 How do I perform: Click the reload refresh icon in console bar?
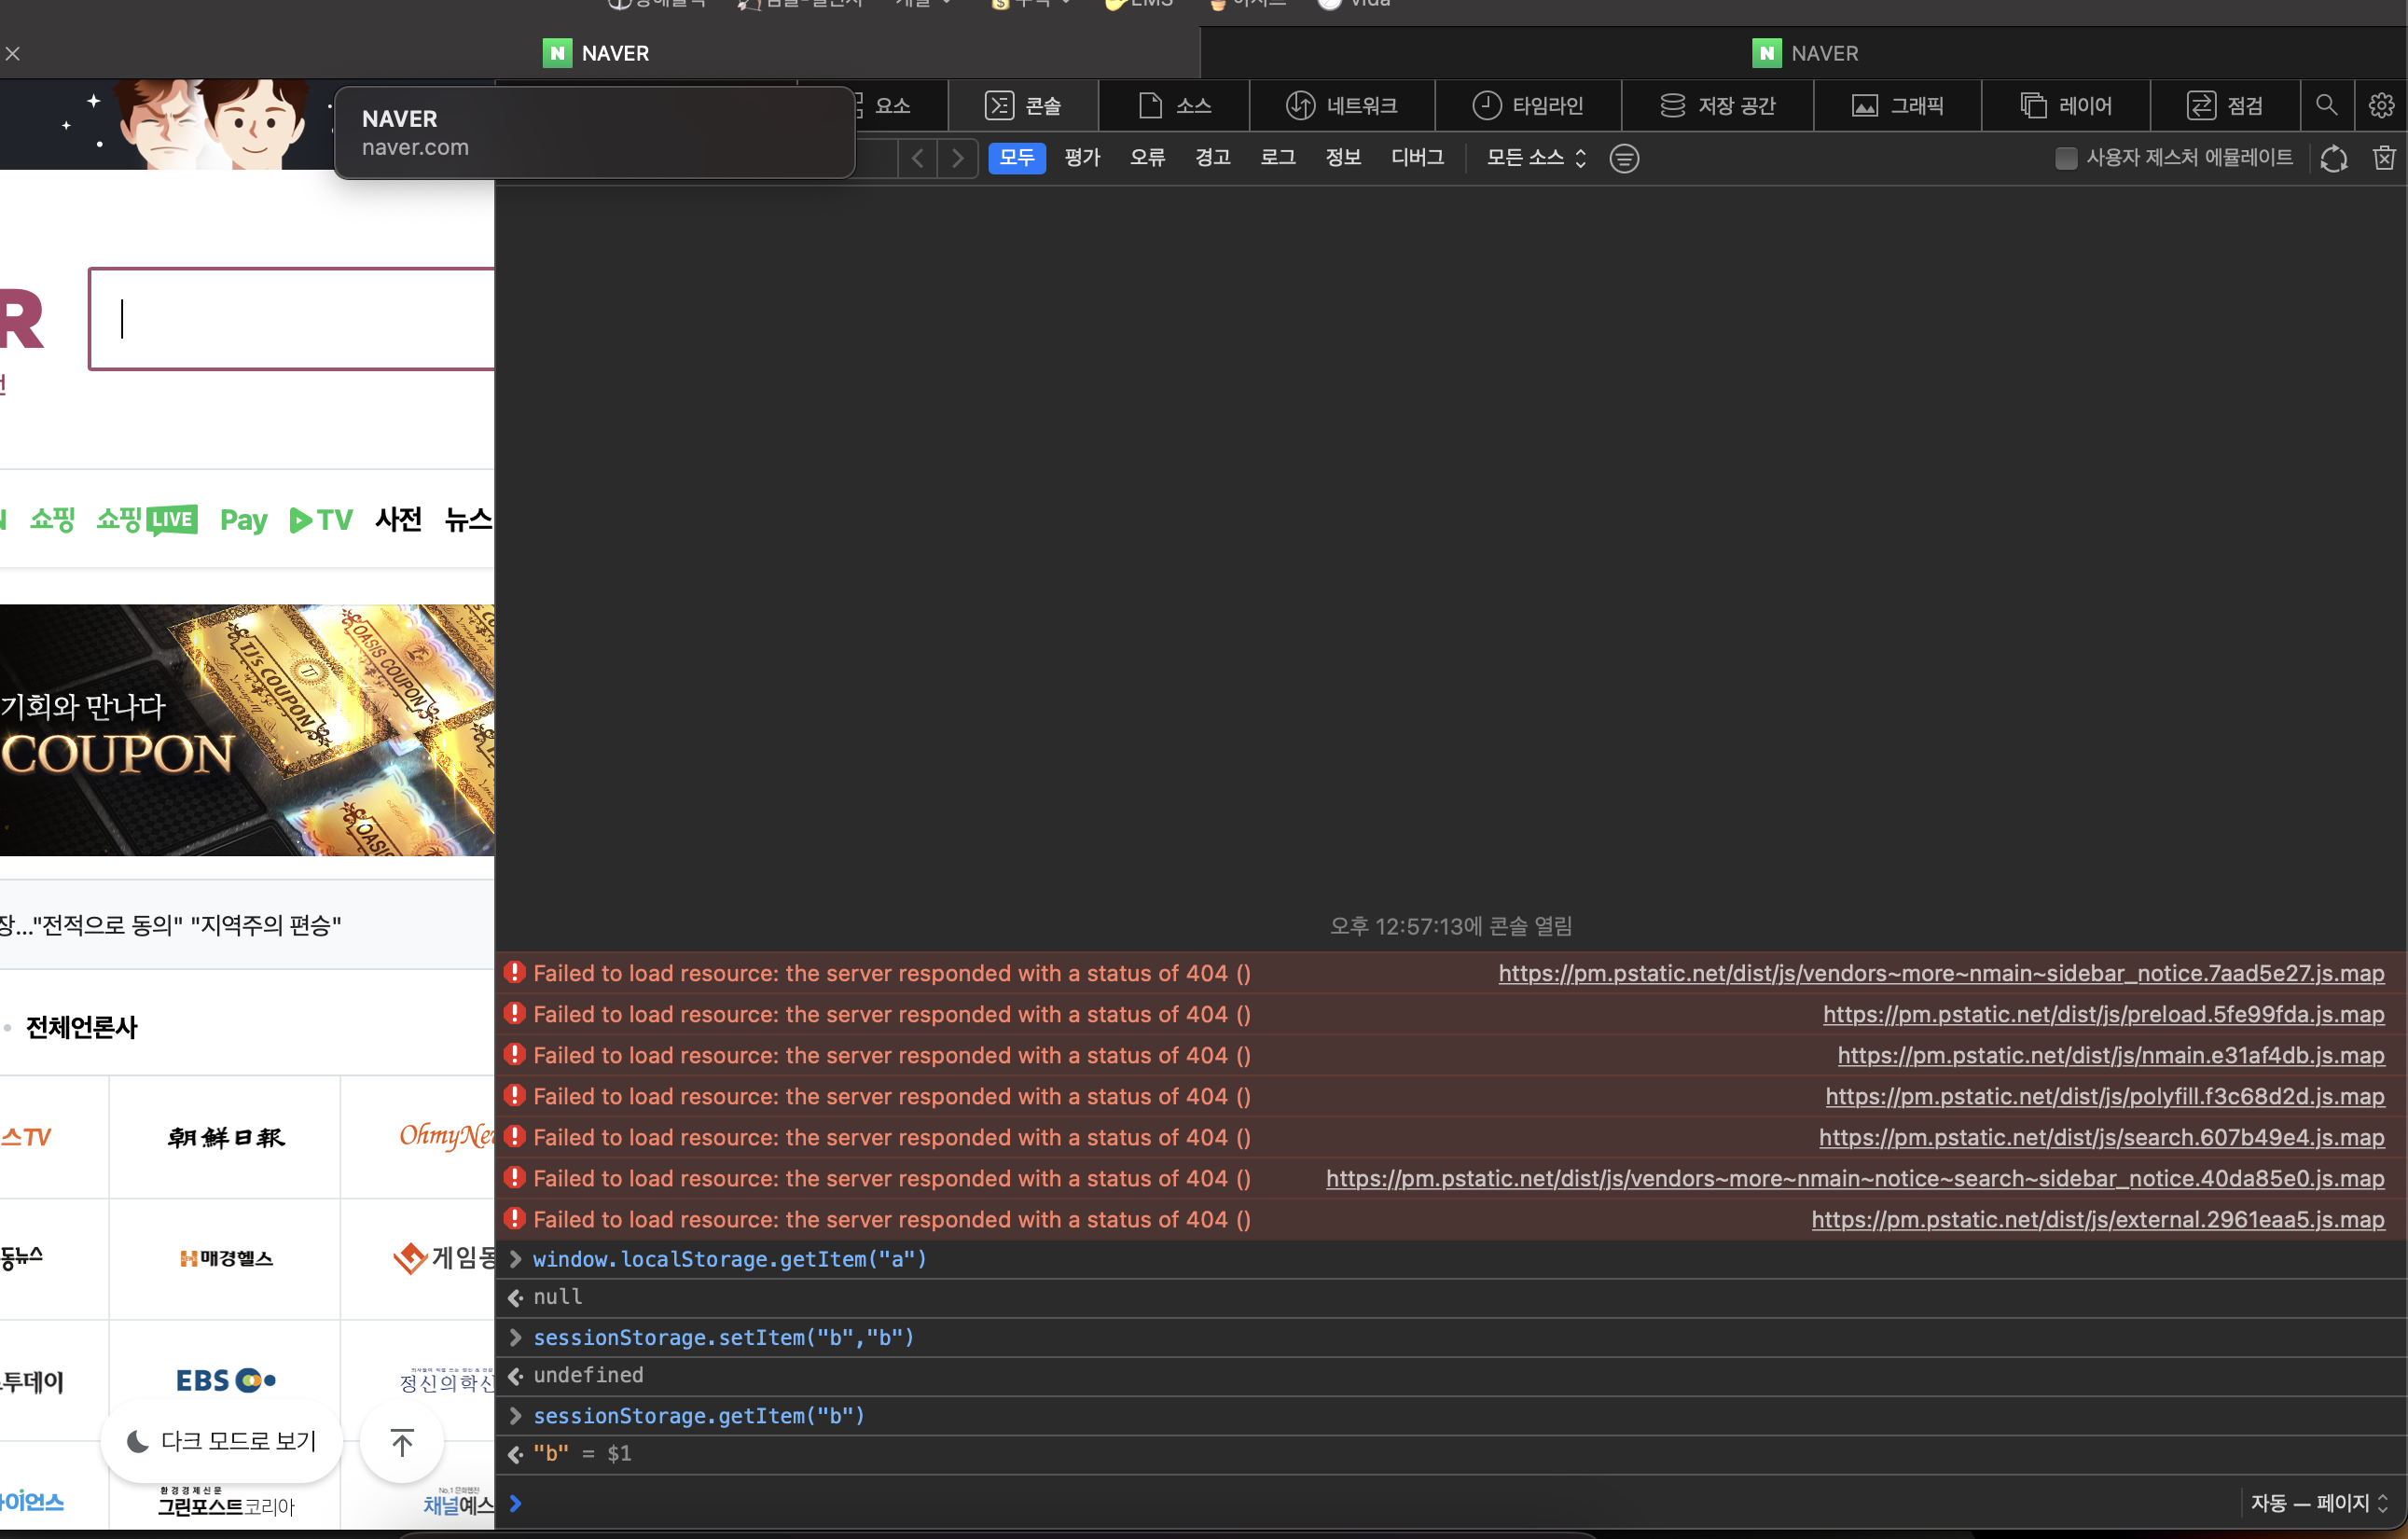pyautogui.click(x=2333, y=158)
